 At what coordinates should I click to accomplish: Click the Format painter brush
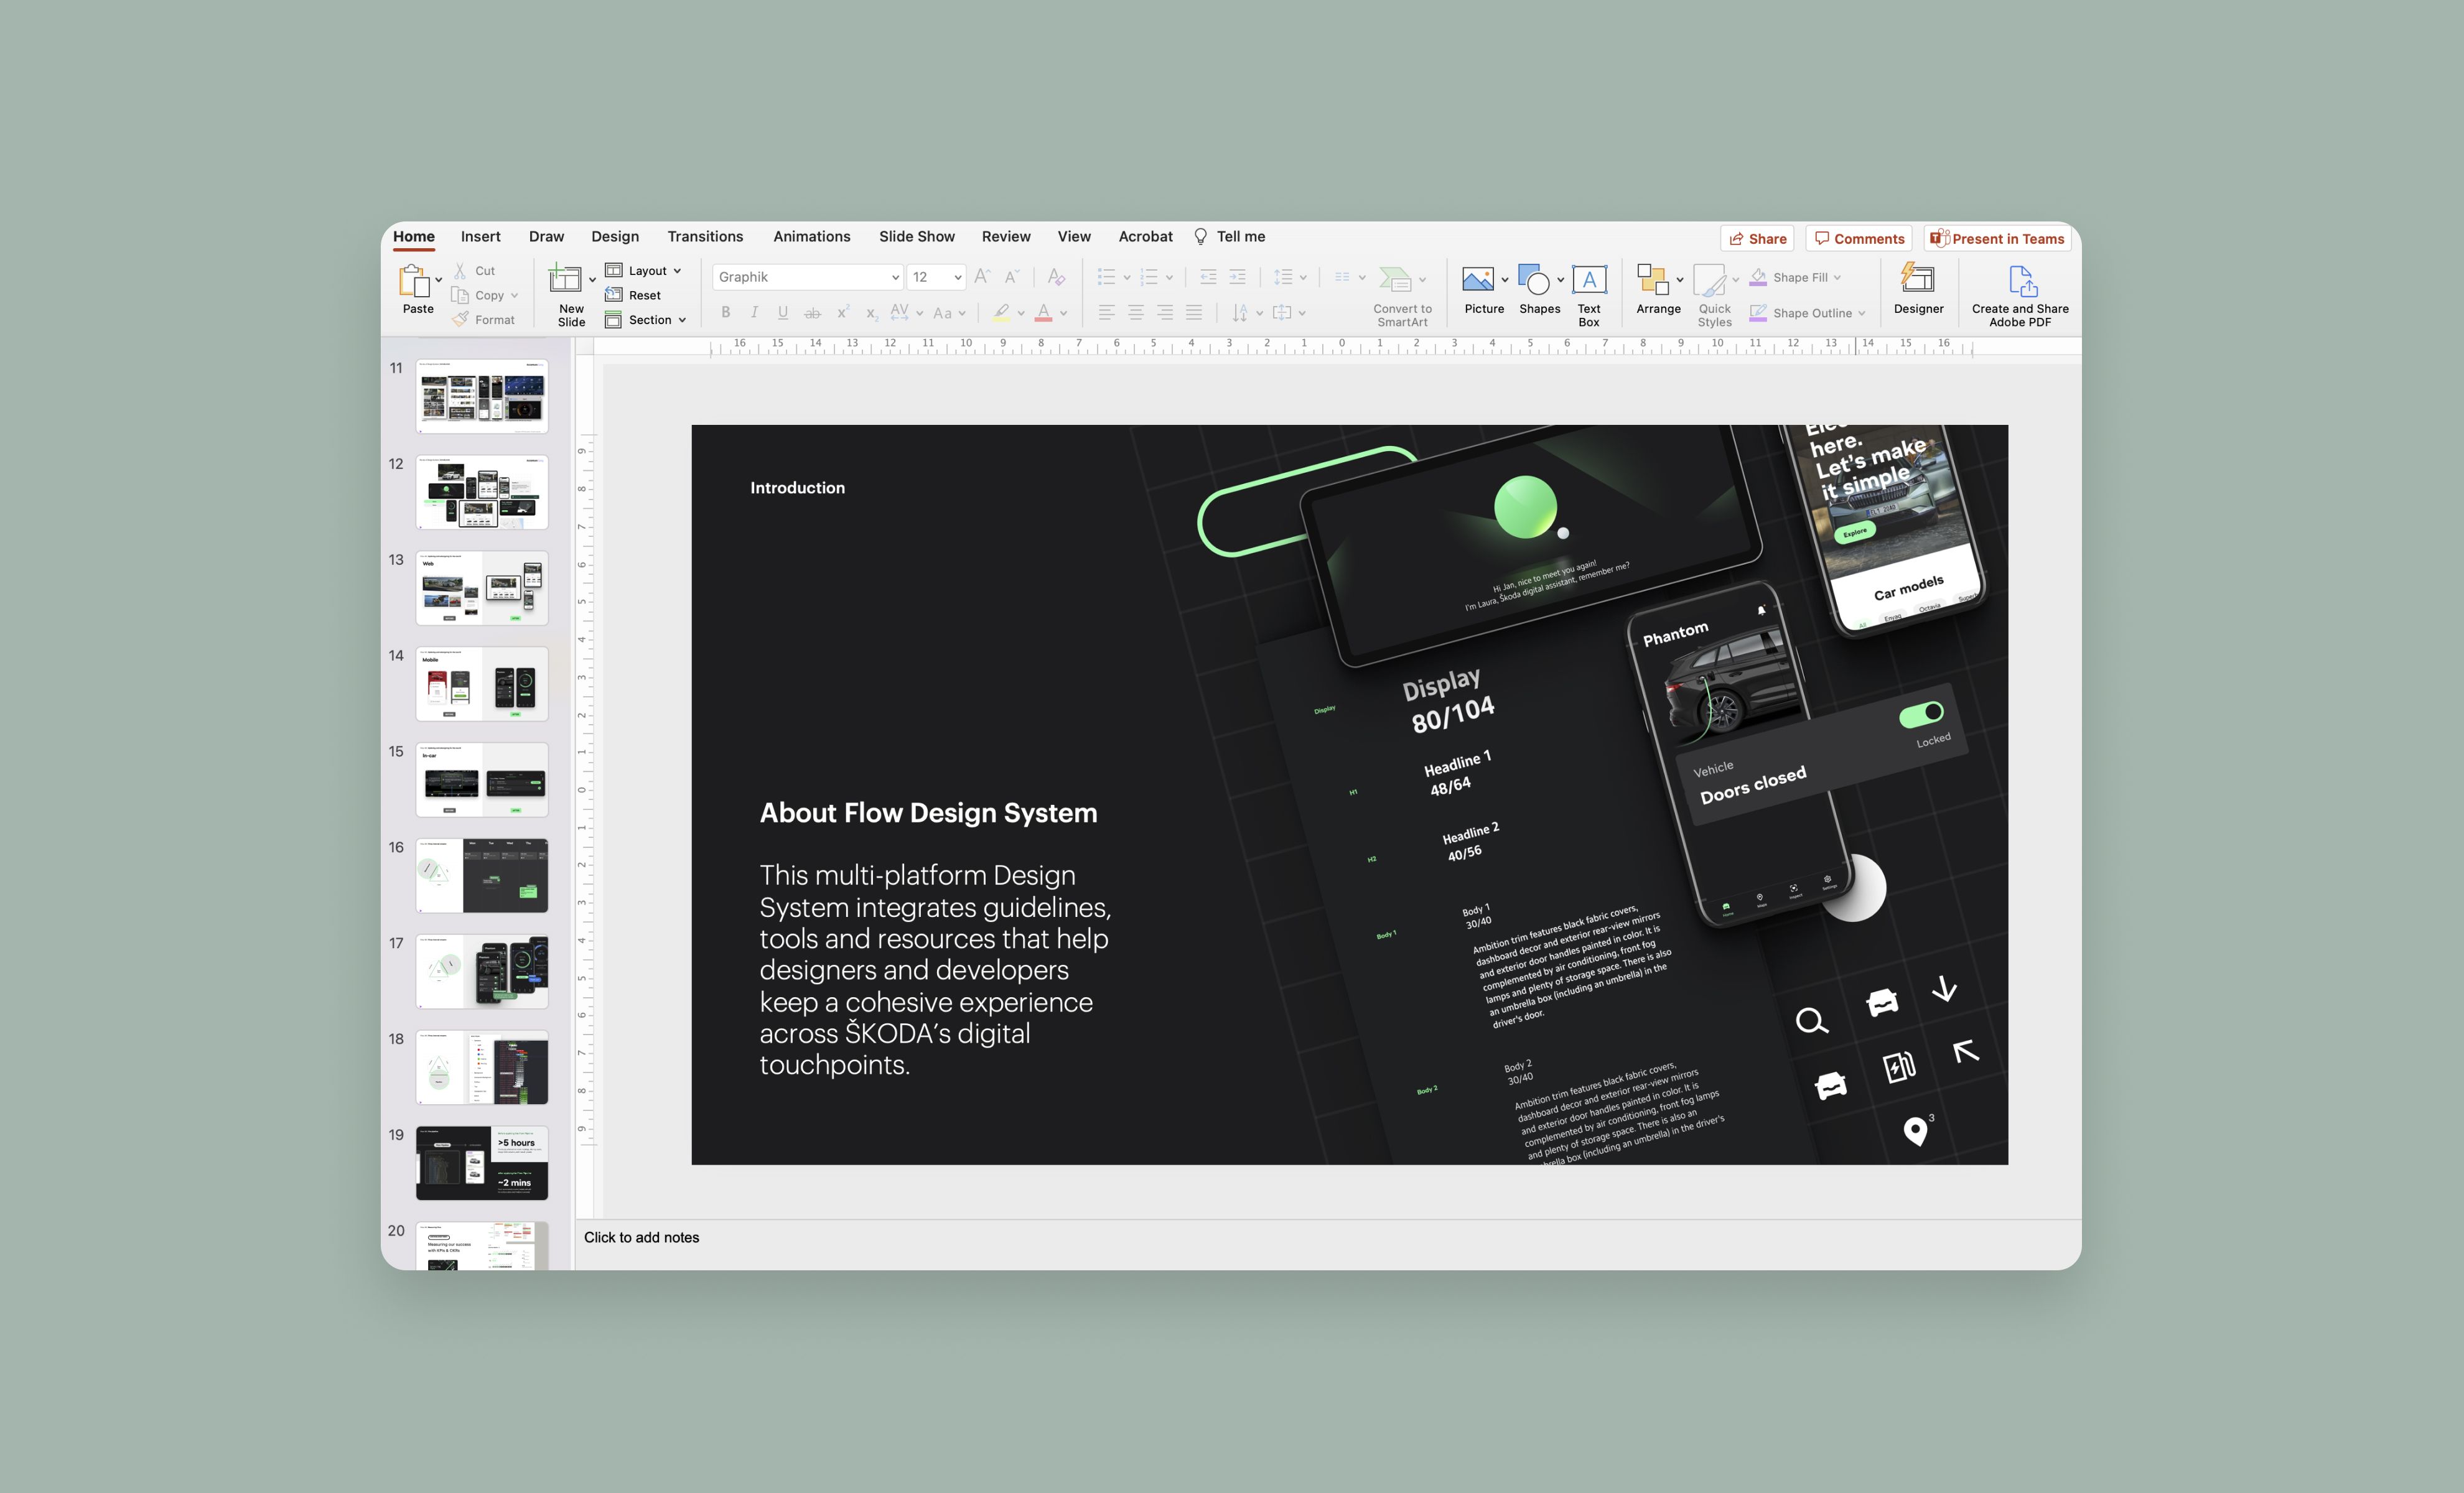[460, 319]
